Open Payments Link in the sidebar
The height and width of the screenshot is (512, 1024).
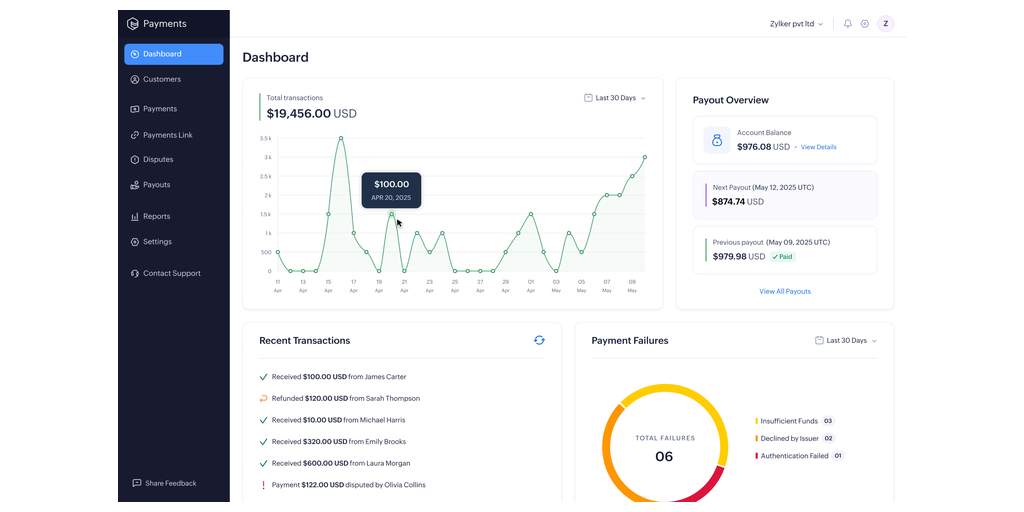pyautogui.click(x=167, y=135)
